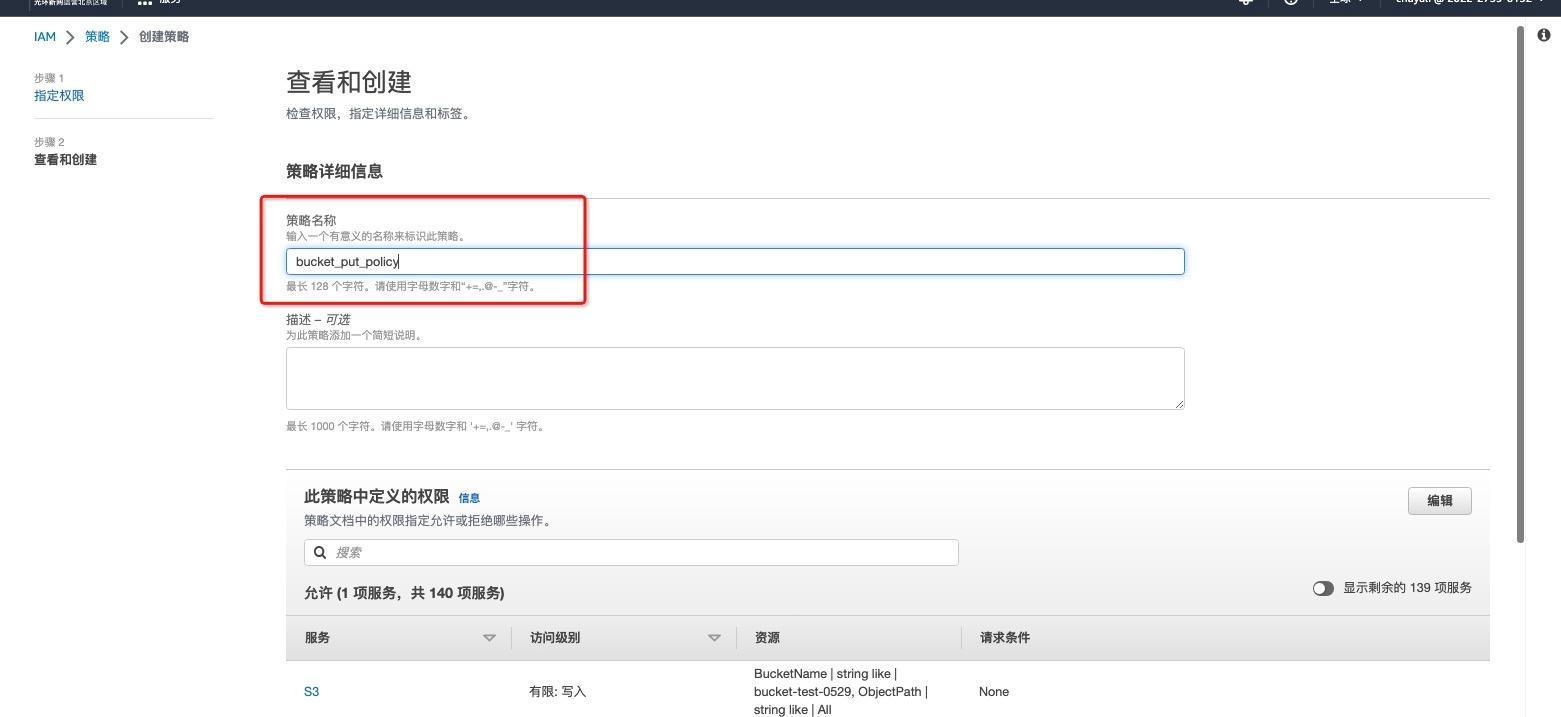Select step 2 查看和创建 in sidebar
This screenshot has height=717, width=1561.
(x=65, y=160)
